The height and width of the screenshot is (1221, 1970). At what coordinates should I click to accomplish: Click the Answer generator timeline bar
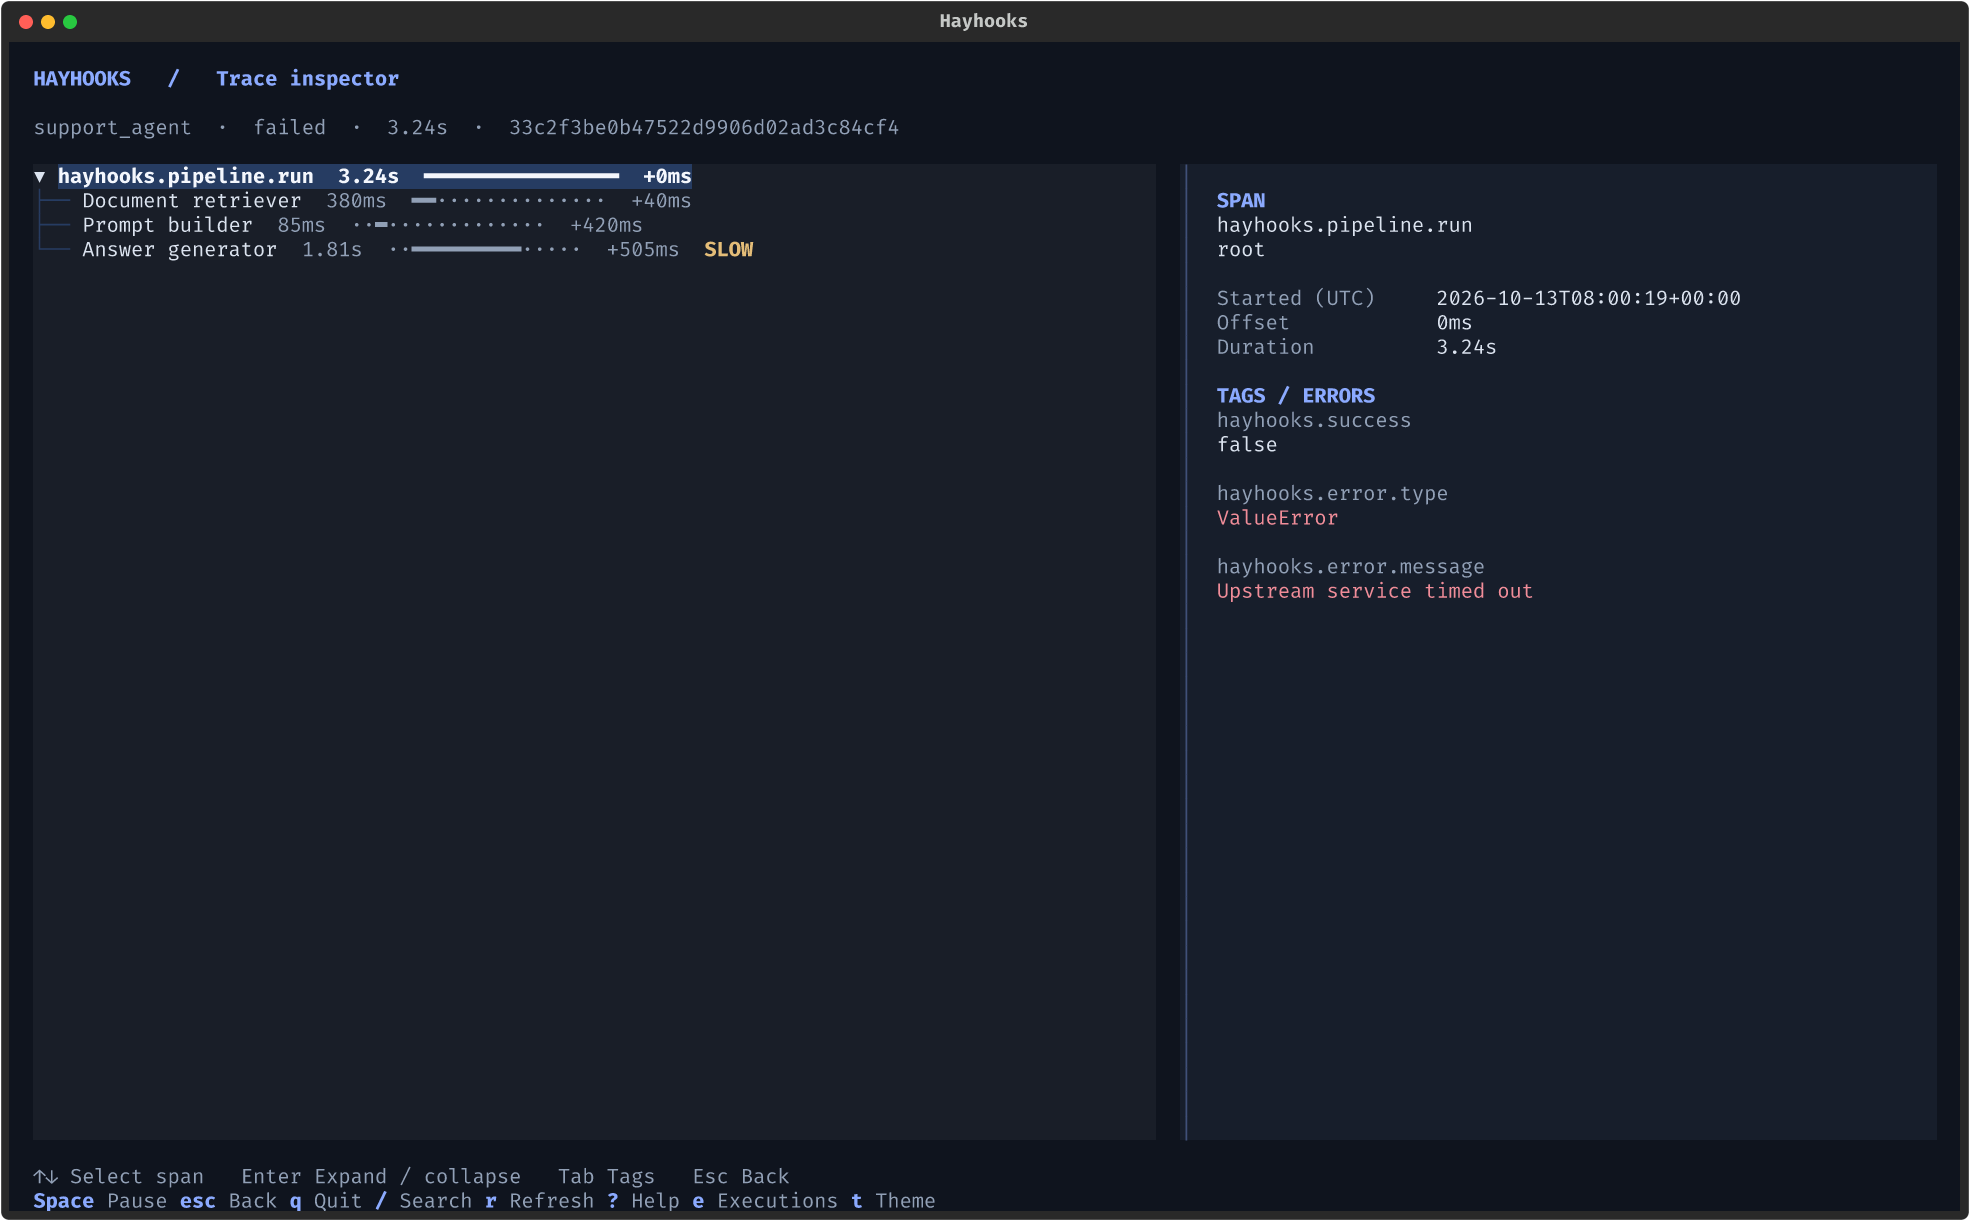click(485, 250)
